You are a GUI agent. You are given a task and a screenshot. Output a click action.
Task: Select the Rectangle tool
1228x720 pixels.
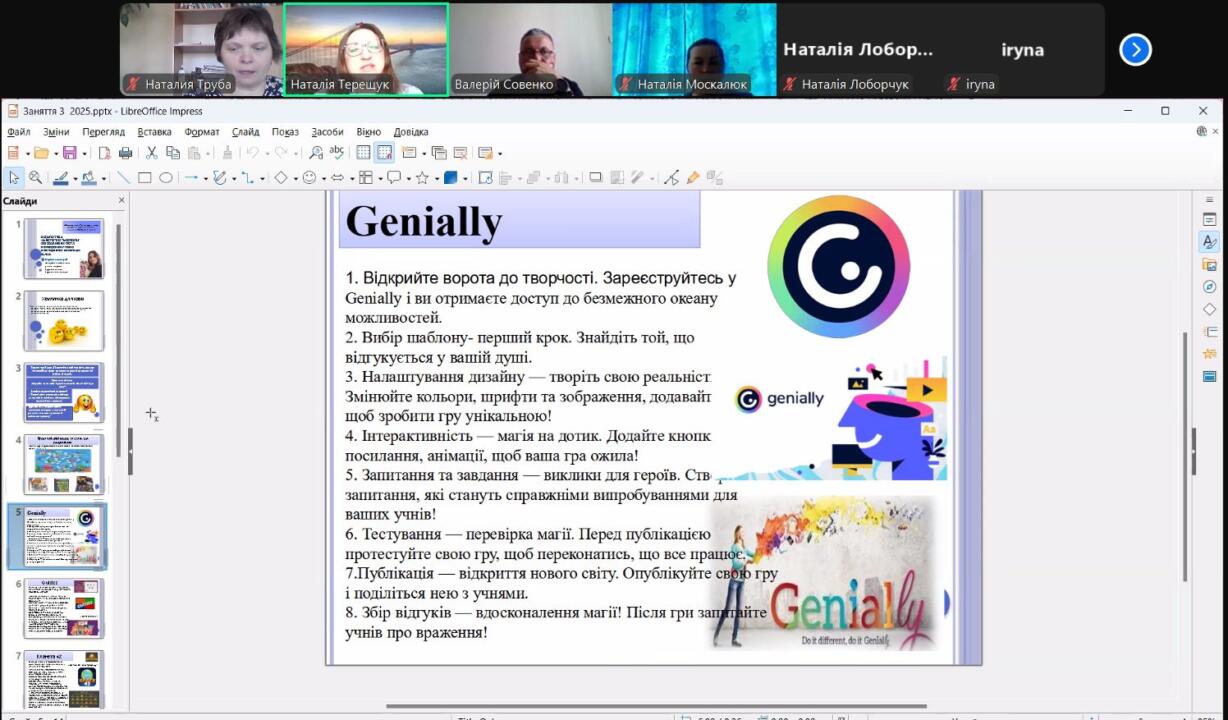(144, 178)
